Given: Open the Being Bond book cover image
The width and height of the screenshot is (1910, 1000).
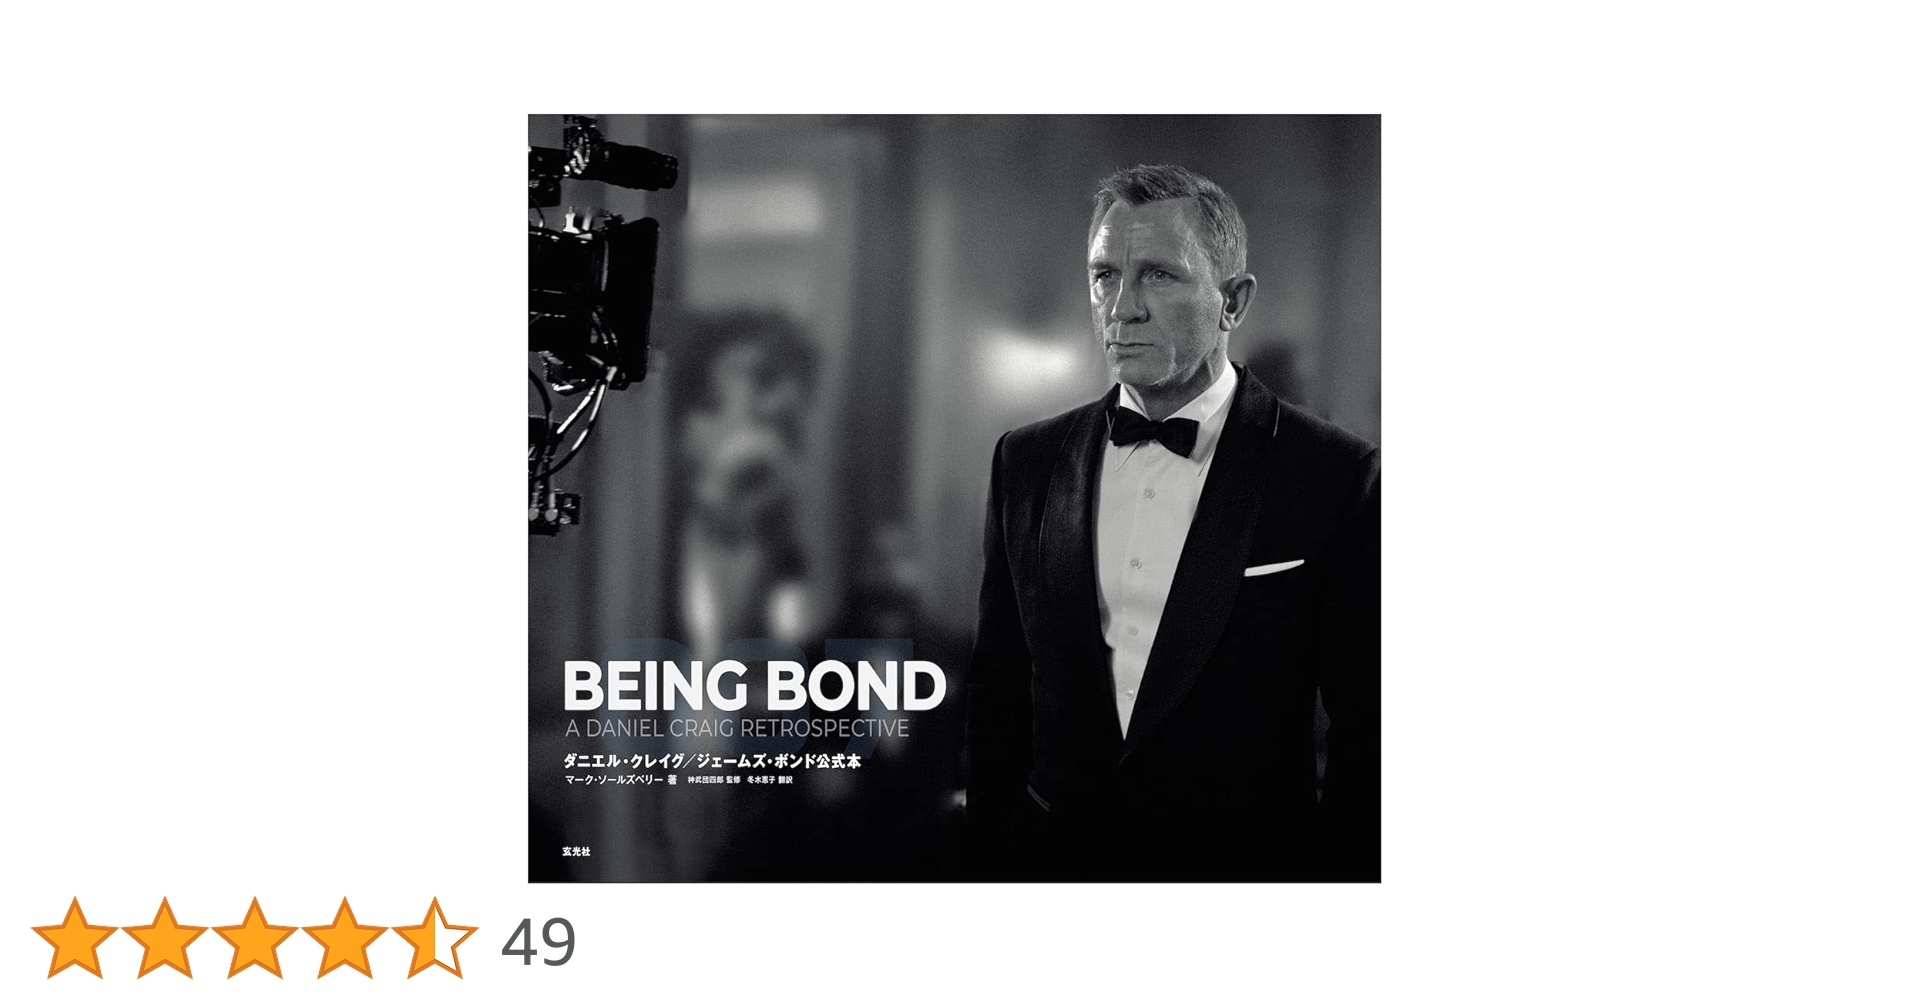Looking at the screenshot, I should pos(954,498).
